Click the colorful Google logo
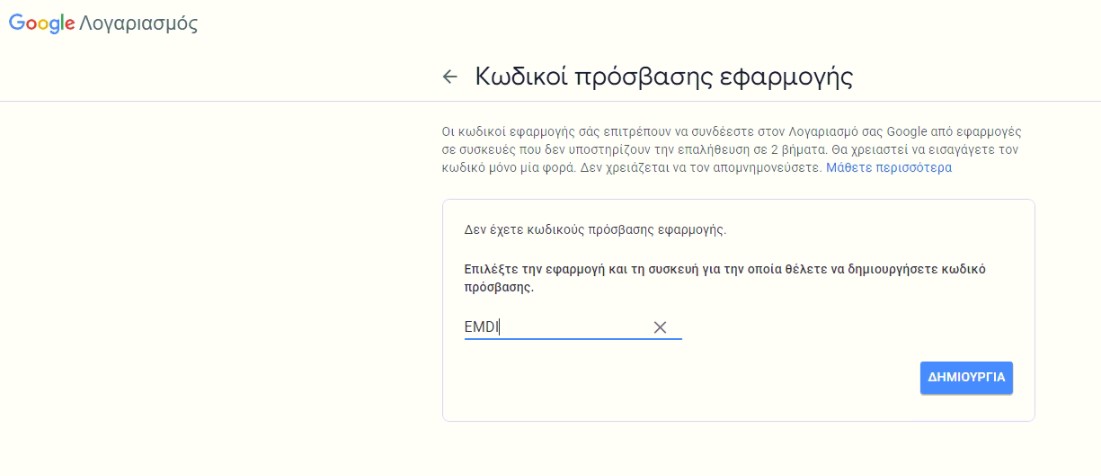 pos(41,23)
